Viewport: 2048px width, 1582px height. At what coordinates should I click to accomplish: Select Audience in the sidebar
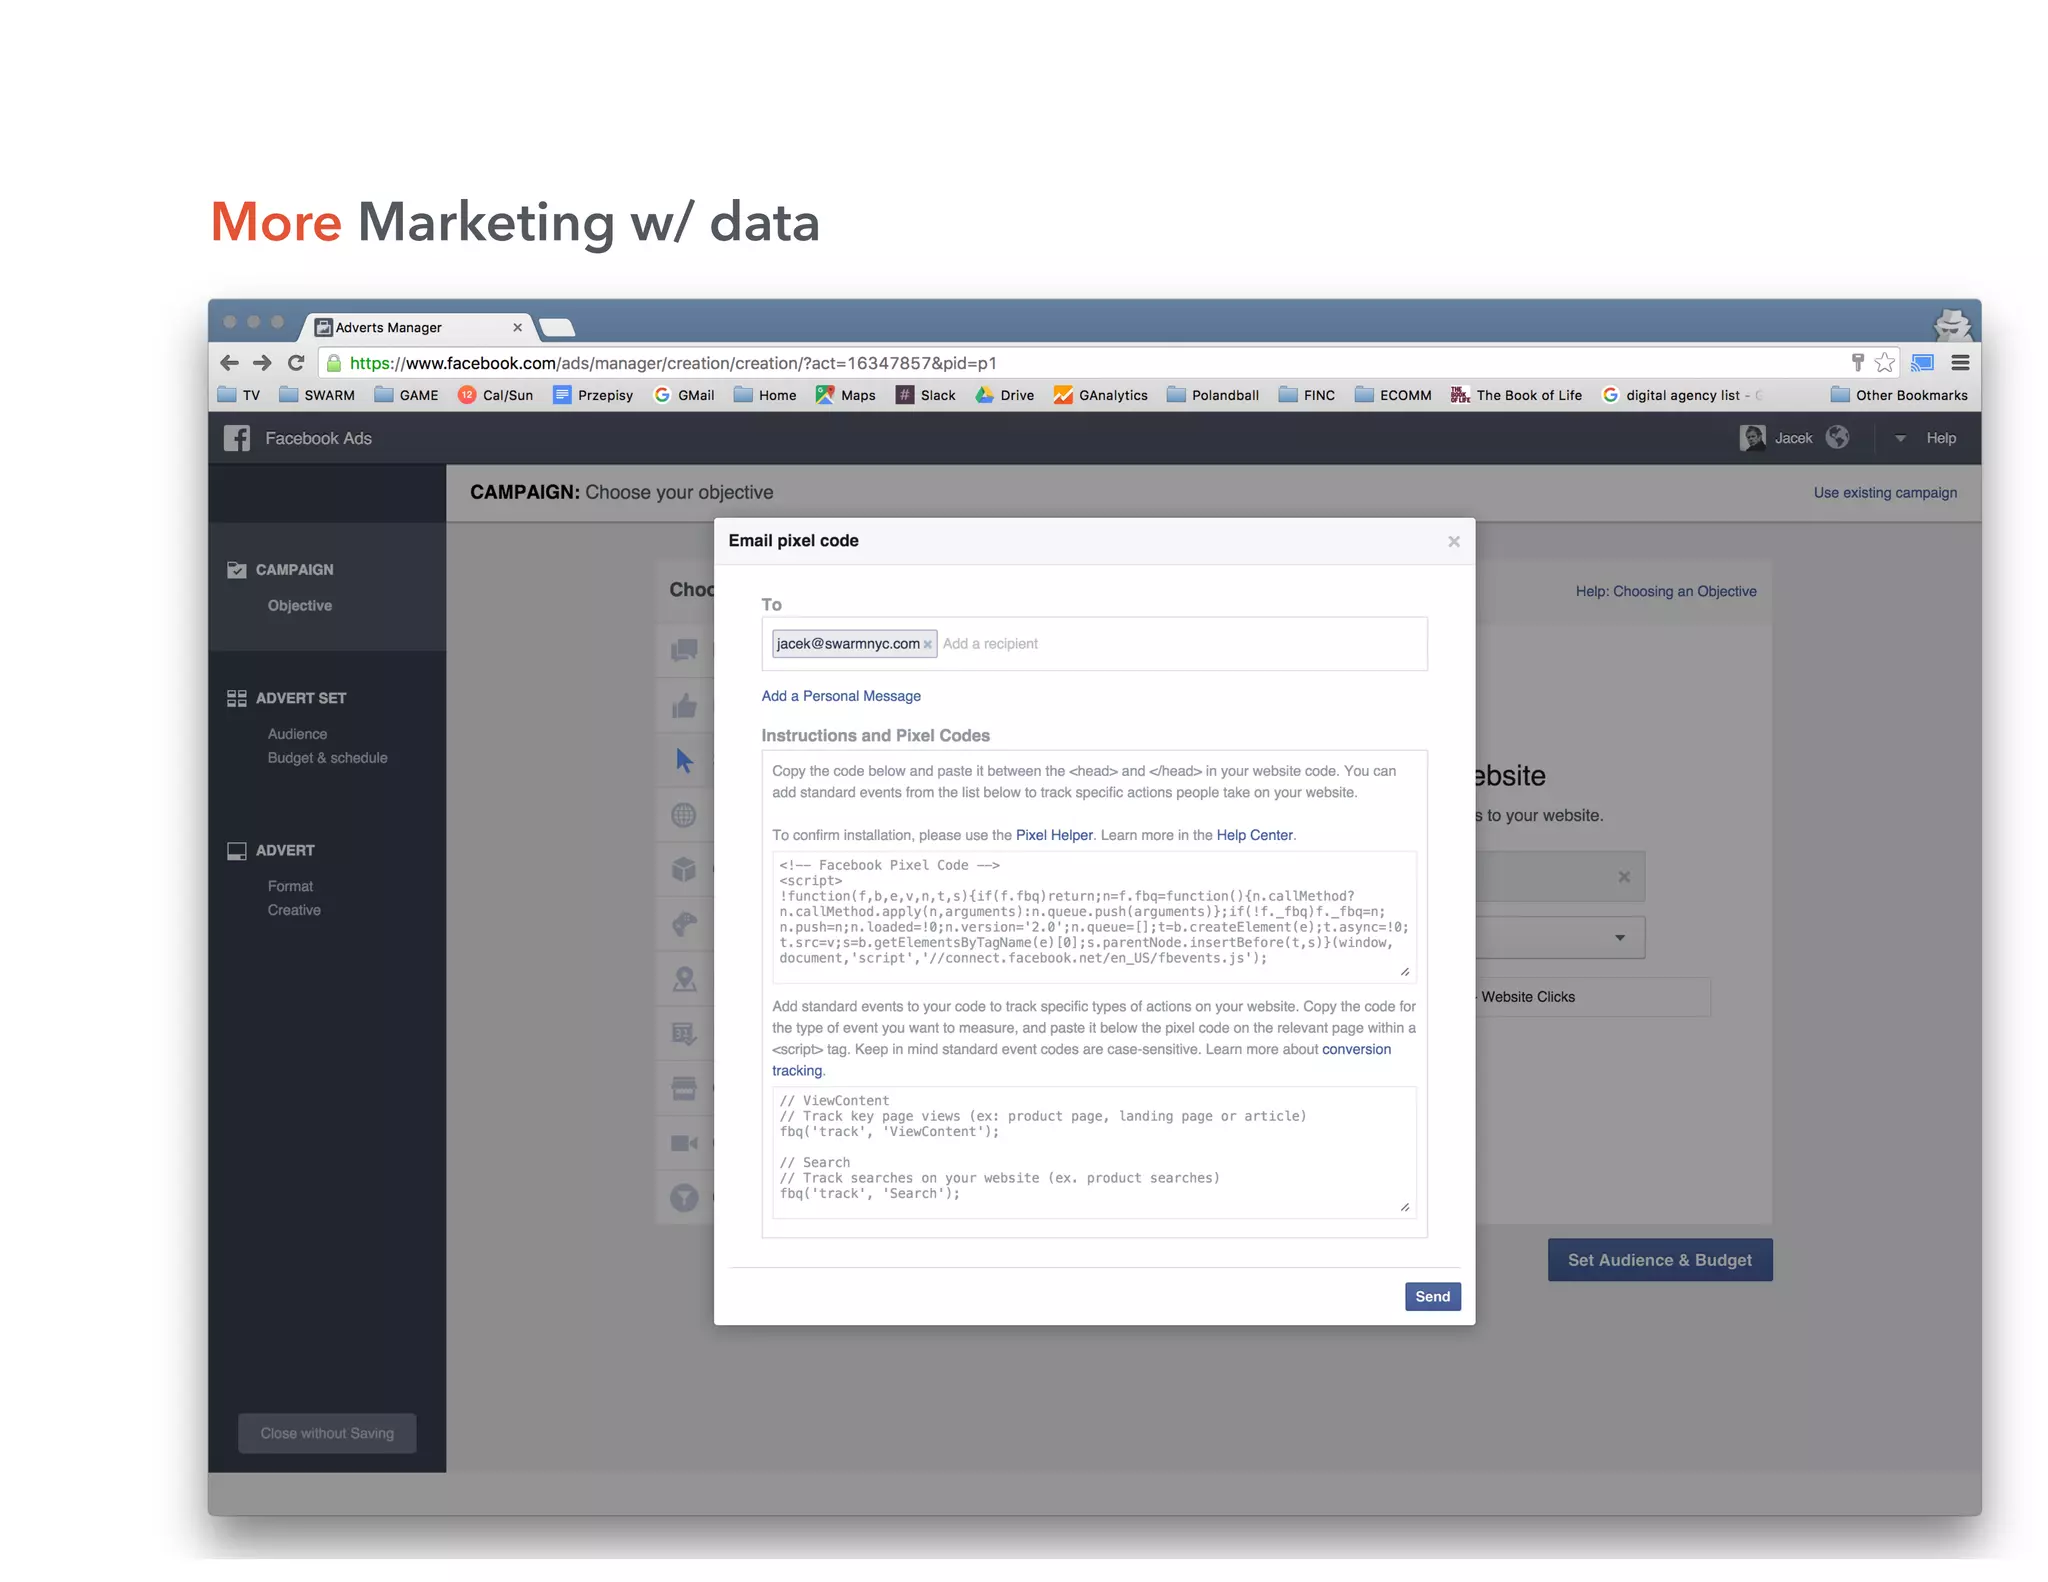(x=297, y=734)
